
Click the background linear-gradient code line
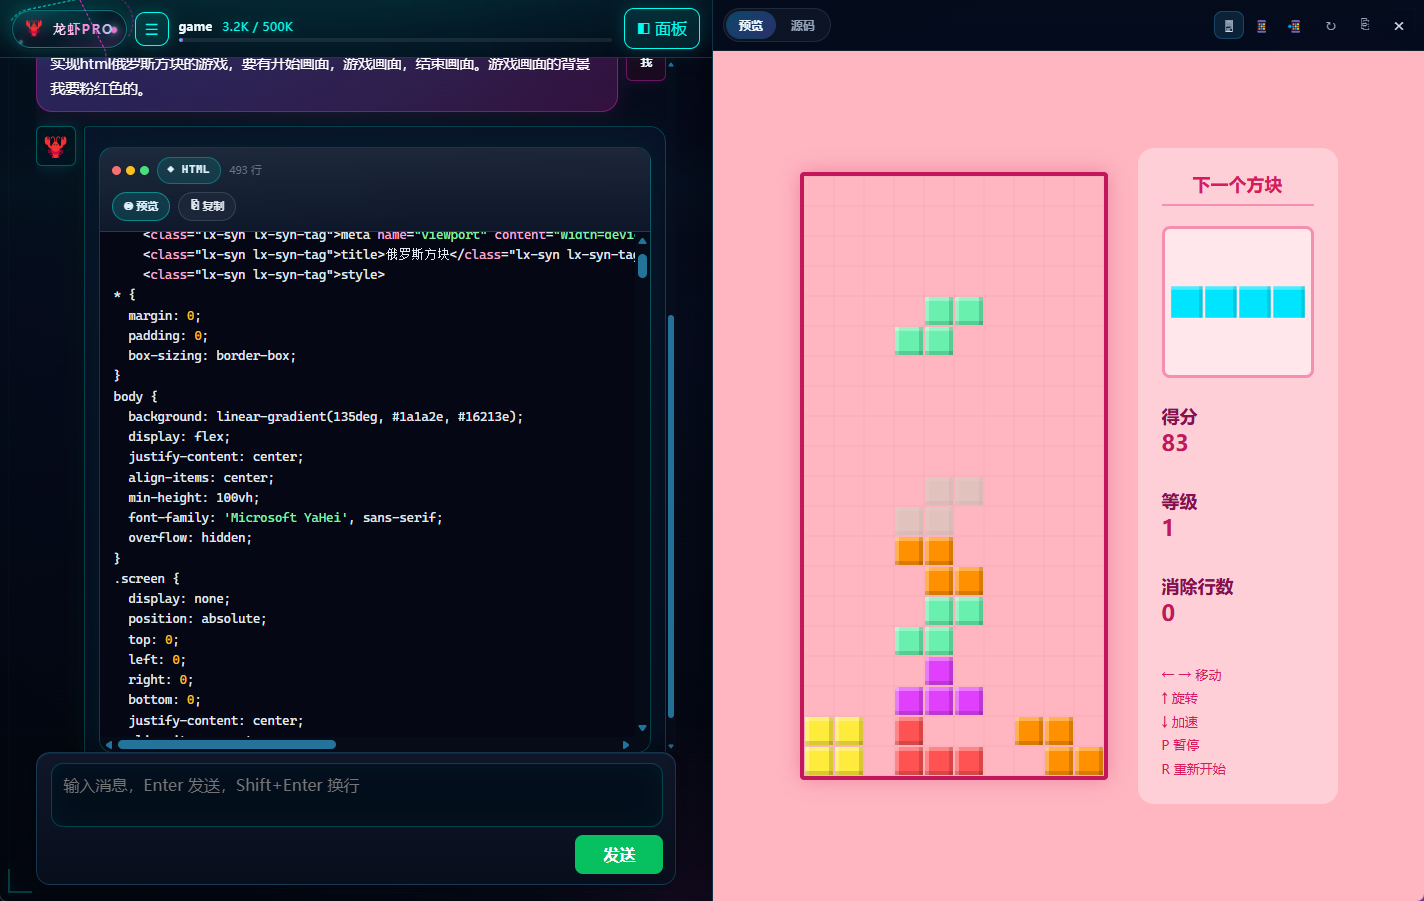pos(326,417)
